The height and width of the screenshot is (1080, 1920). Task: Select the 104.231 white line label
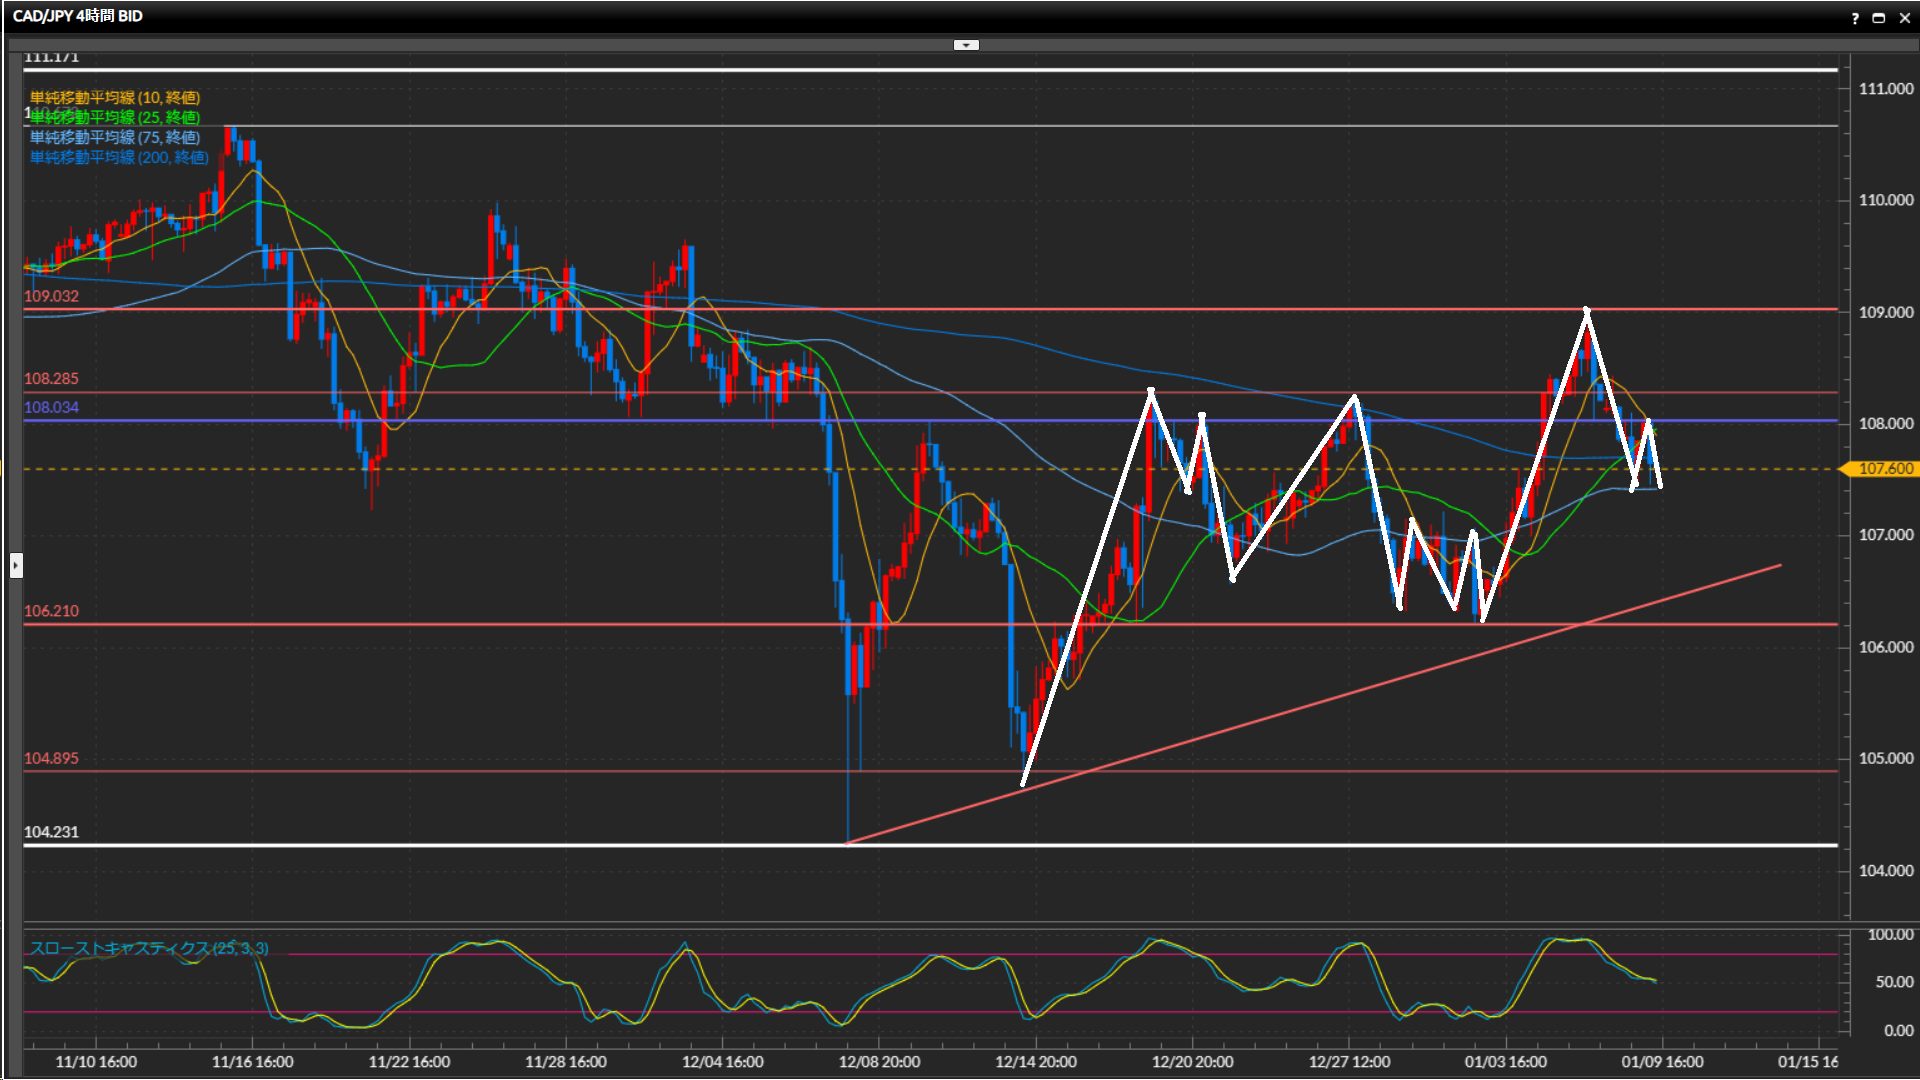(x=51, y=832)
